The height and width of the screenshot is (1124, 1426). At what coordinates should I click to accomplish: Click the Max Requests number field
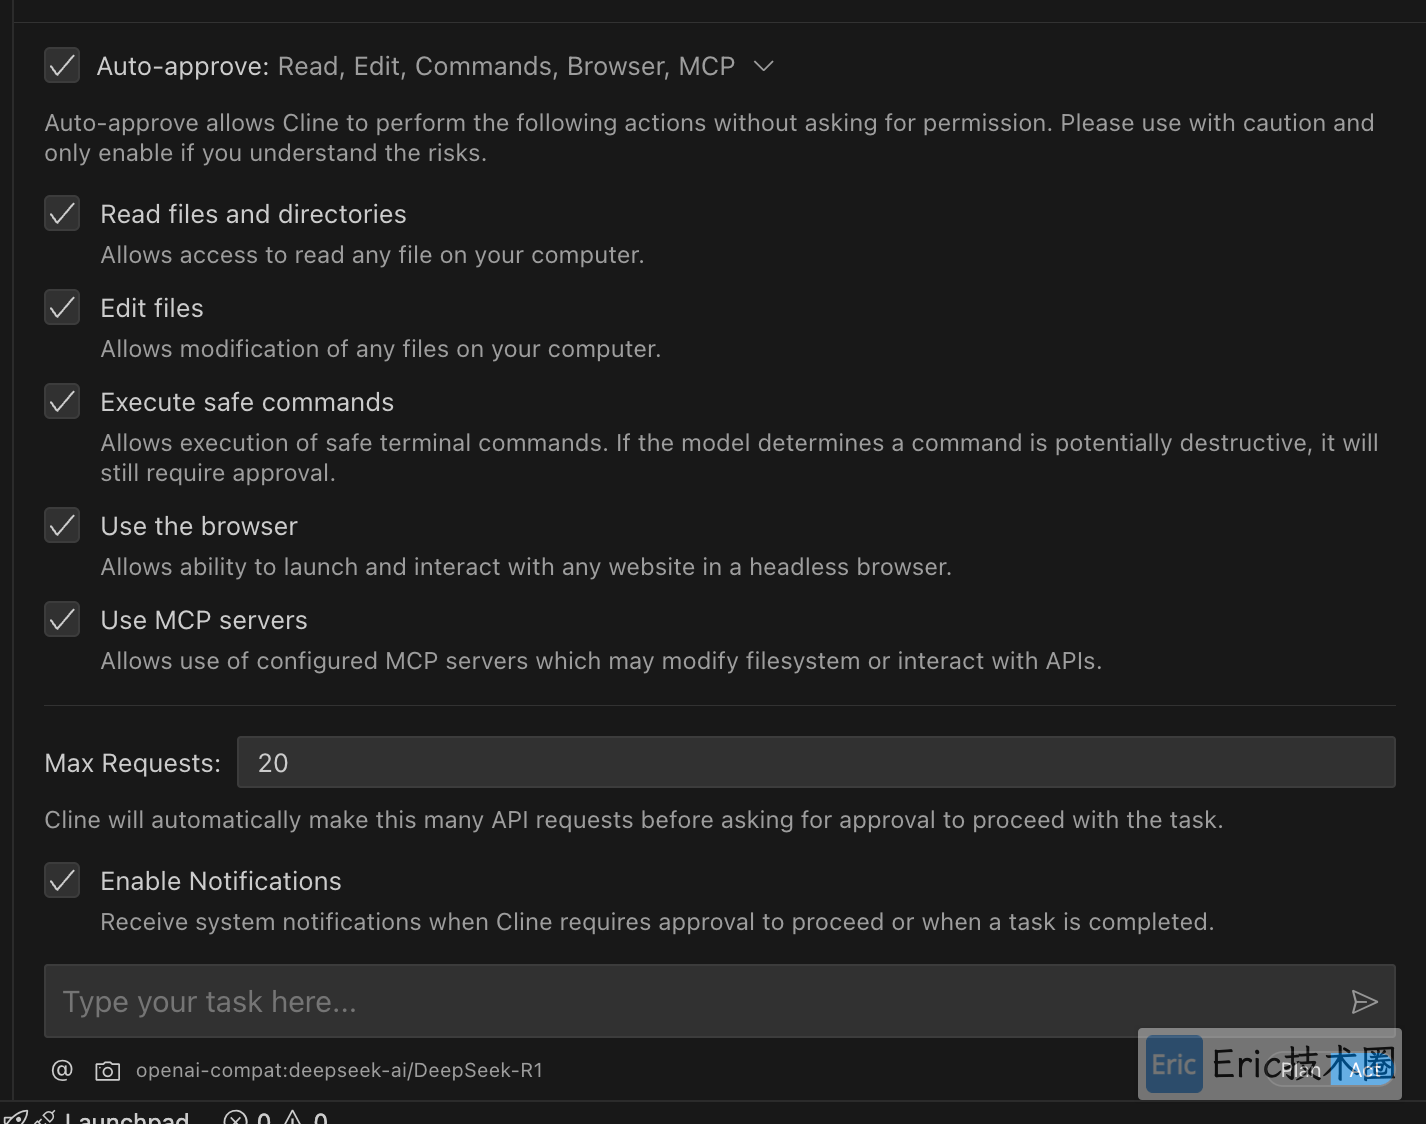tap(816, 763)
